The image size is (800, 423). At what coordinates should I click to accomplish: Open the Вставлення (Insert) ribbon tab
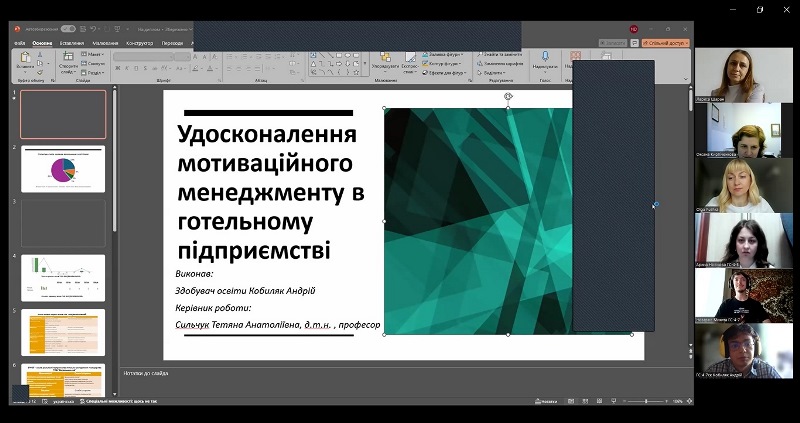click(x=71, y=43)
